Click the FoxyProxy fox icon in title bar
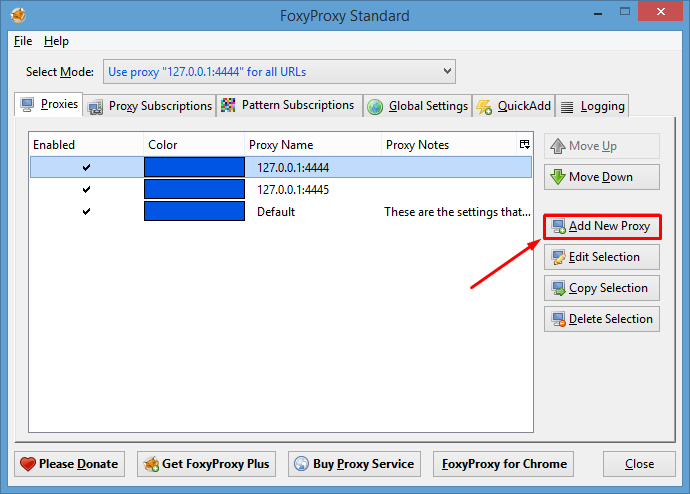The width and height of the screenshot is (690, 494). tap(18, 15)
